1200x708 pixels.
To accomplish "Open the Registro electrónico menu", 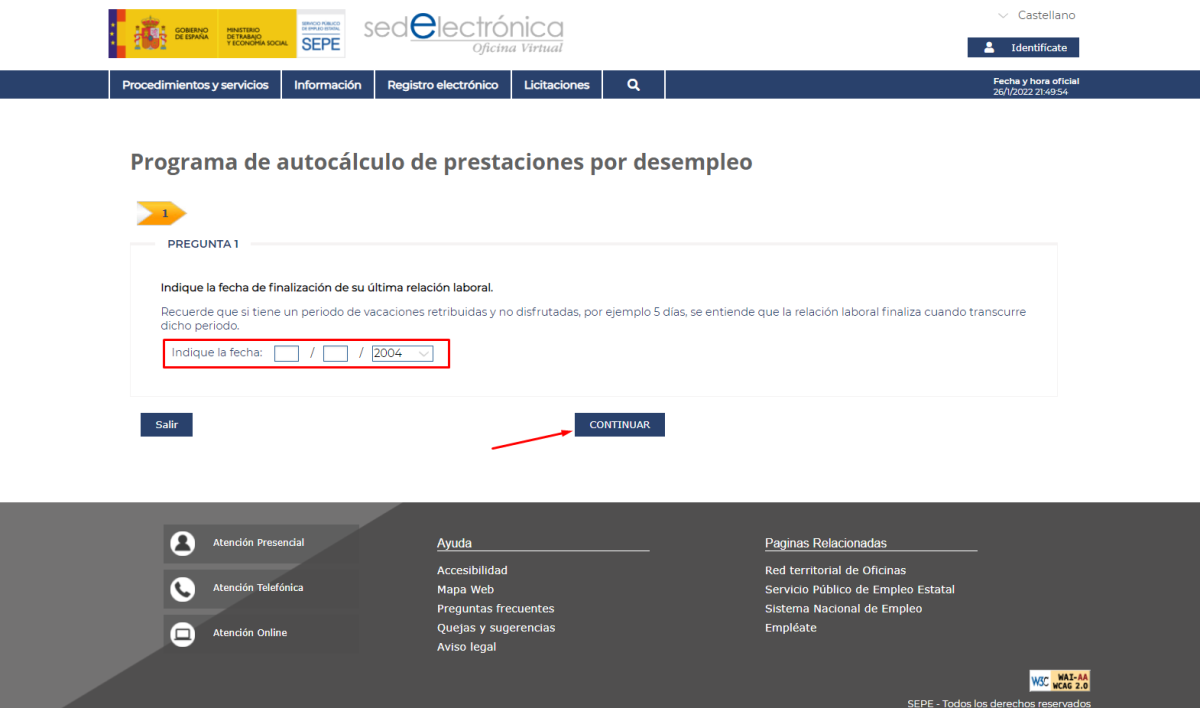I will (443, 85).
